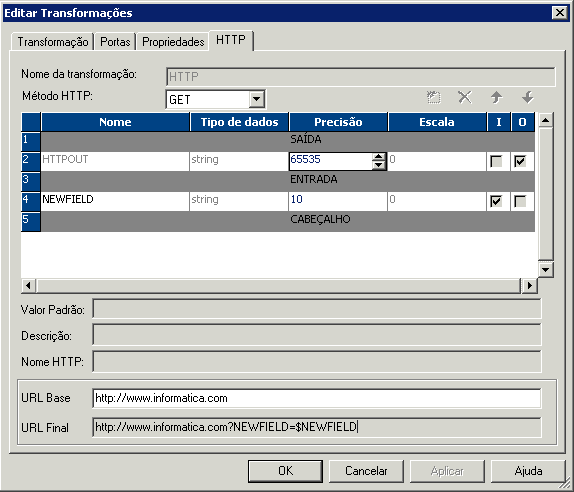
Task: Click the horizontal scroll left arrow
Action: [x=29, y=285]
